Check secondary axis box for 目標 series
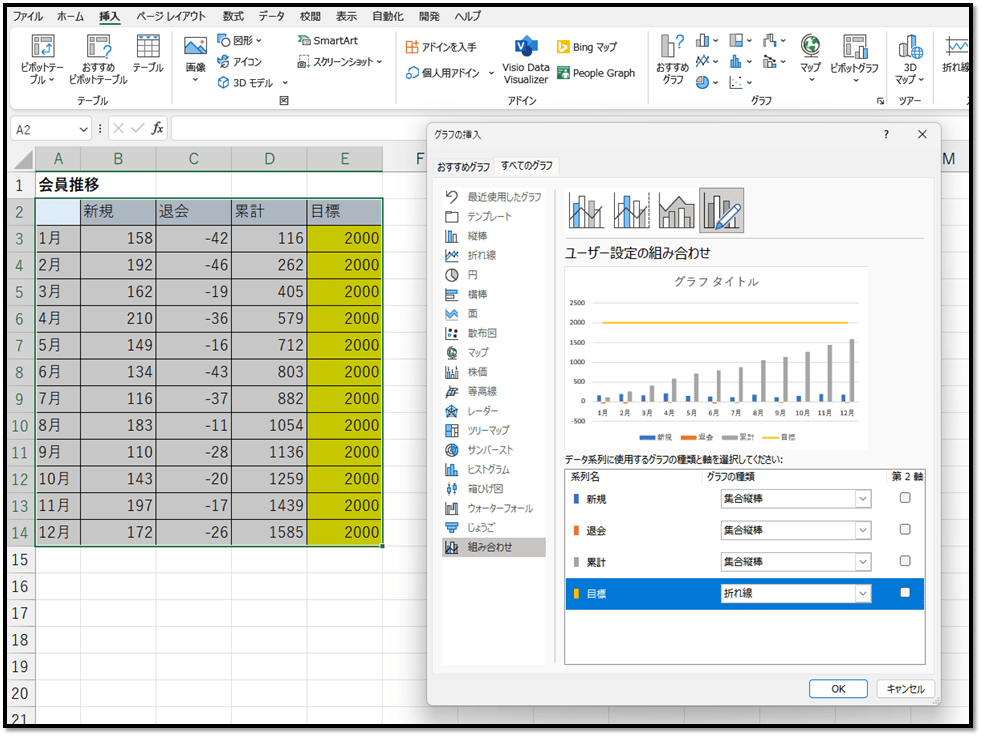Screen dimensions: 982x737 click(905, 593)
